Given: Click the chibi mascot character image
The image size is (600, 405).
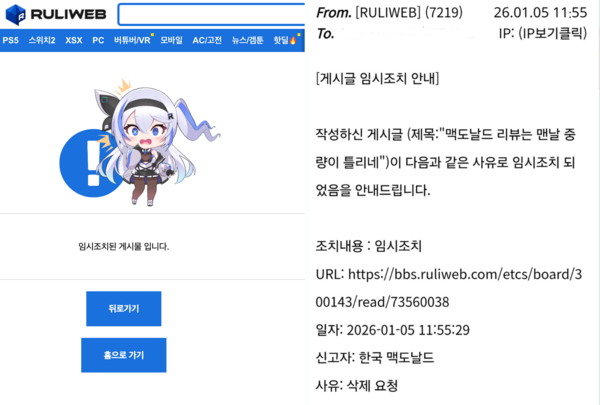Looking at the screenshot, I should pyautogui.click(x=156, y=144).
